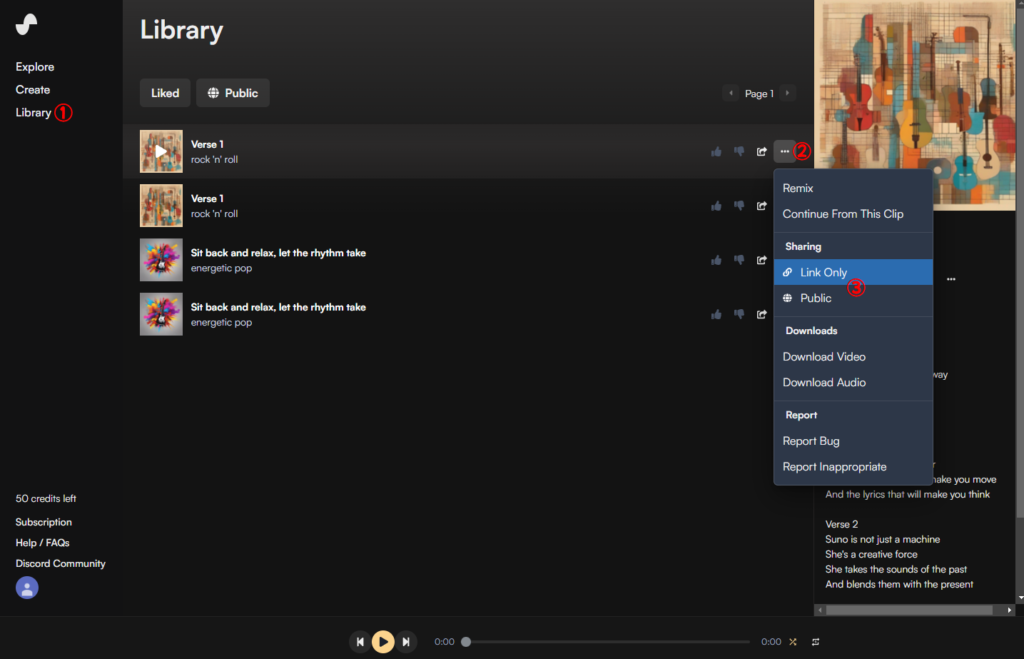Screen dimensions: 1024x659
Task: Toggle the Liked filter
Action: click(x=165, y=93)
